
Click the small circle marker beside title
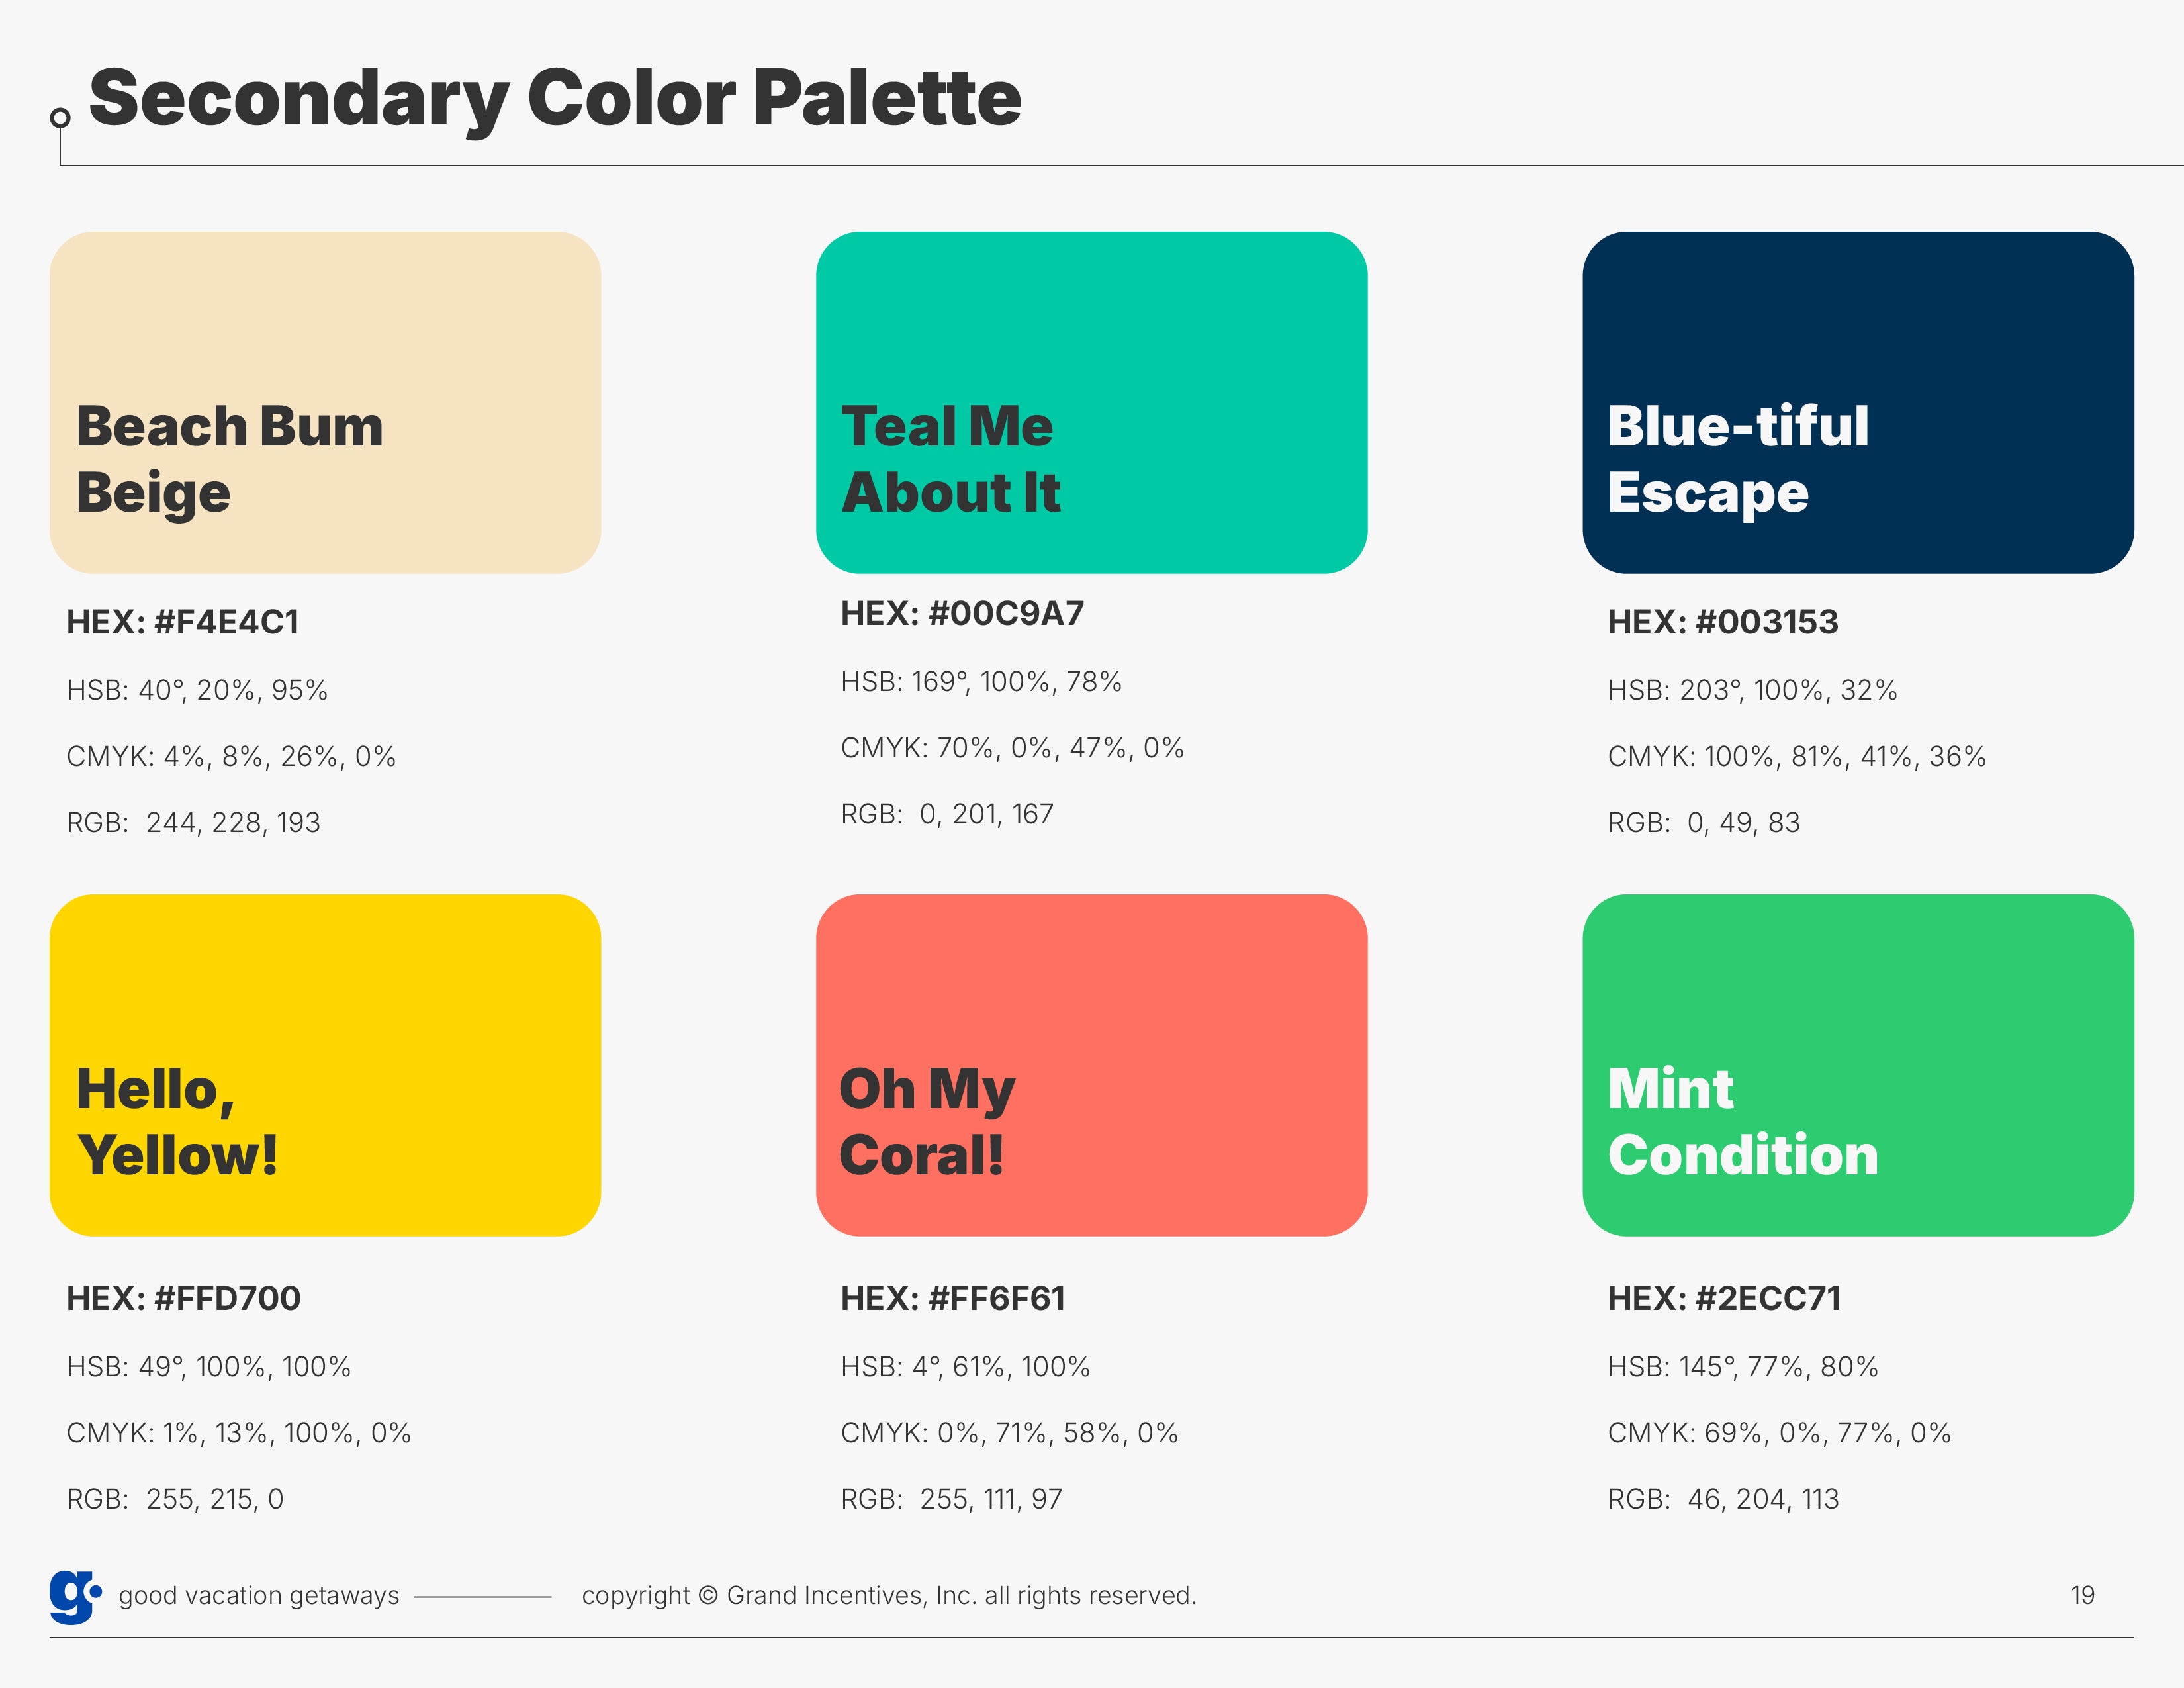tap(60, 118)
